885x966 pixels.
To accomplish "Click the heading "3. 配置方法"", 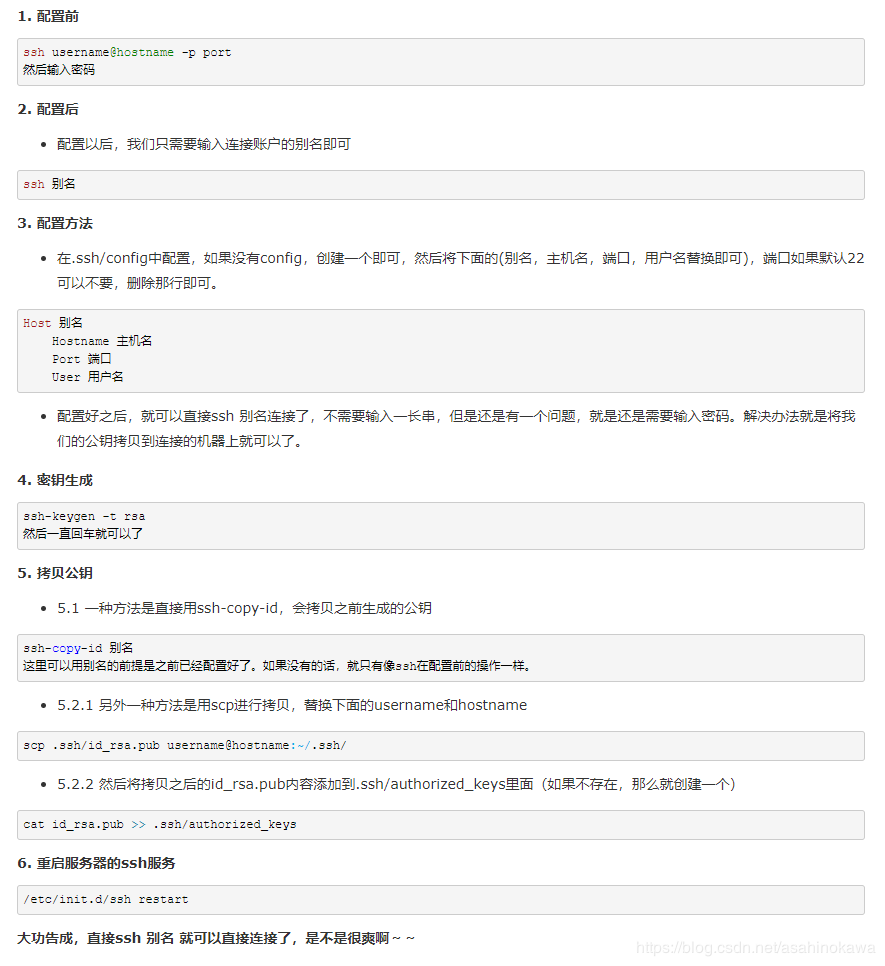I will [x=55, y=224].
